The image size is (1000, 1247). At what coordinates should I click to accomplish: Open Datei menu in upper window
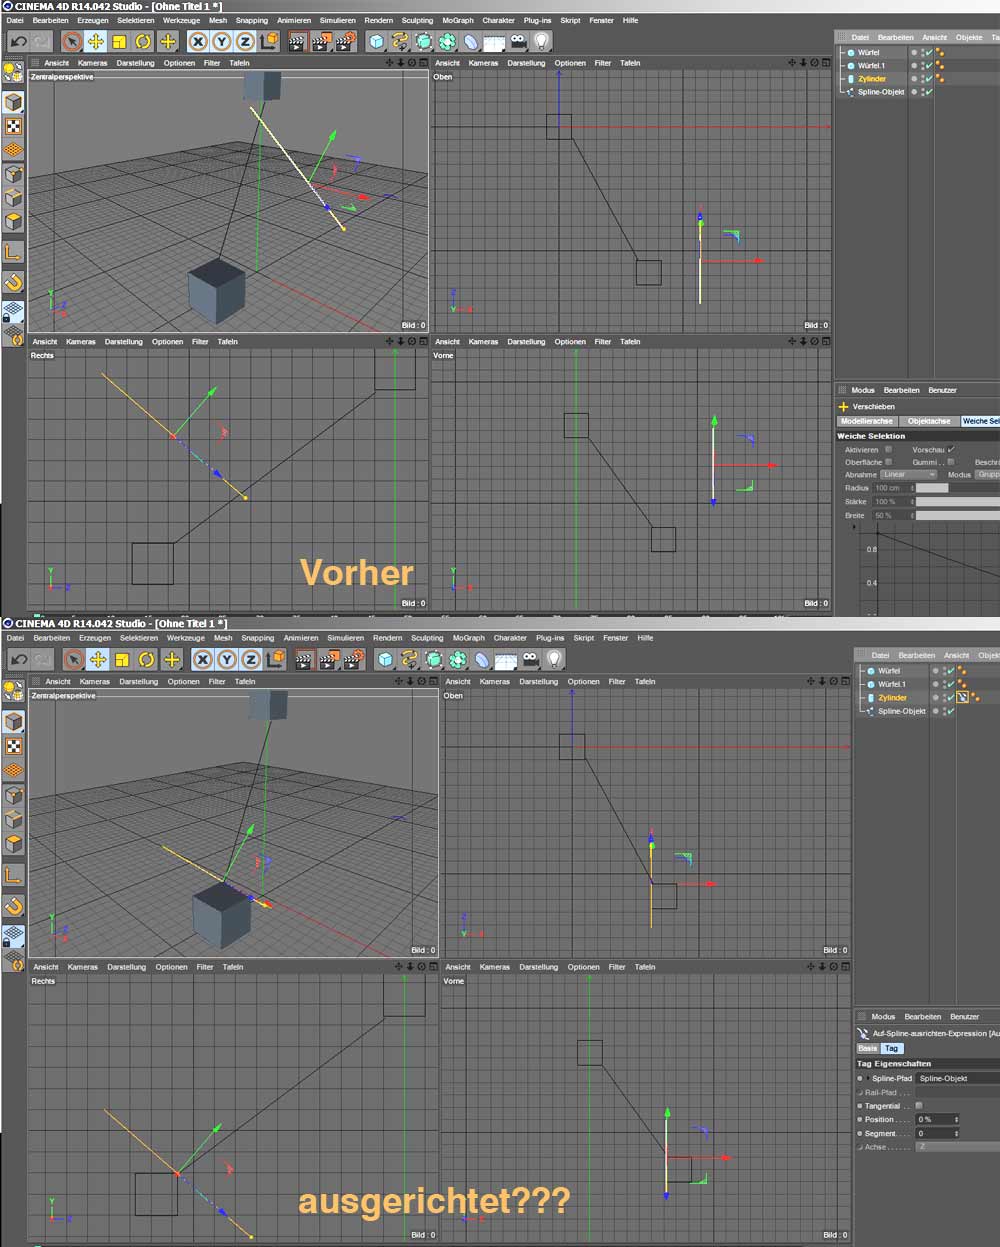(x=15, y=20)
